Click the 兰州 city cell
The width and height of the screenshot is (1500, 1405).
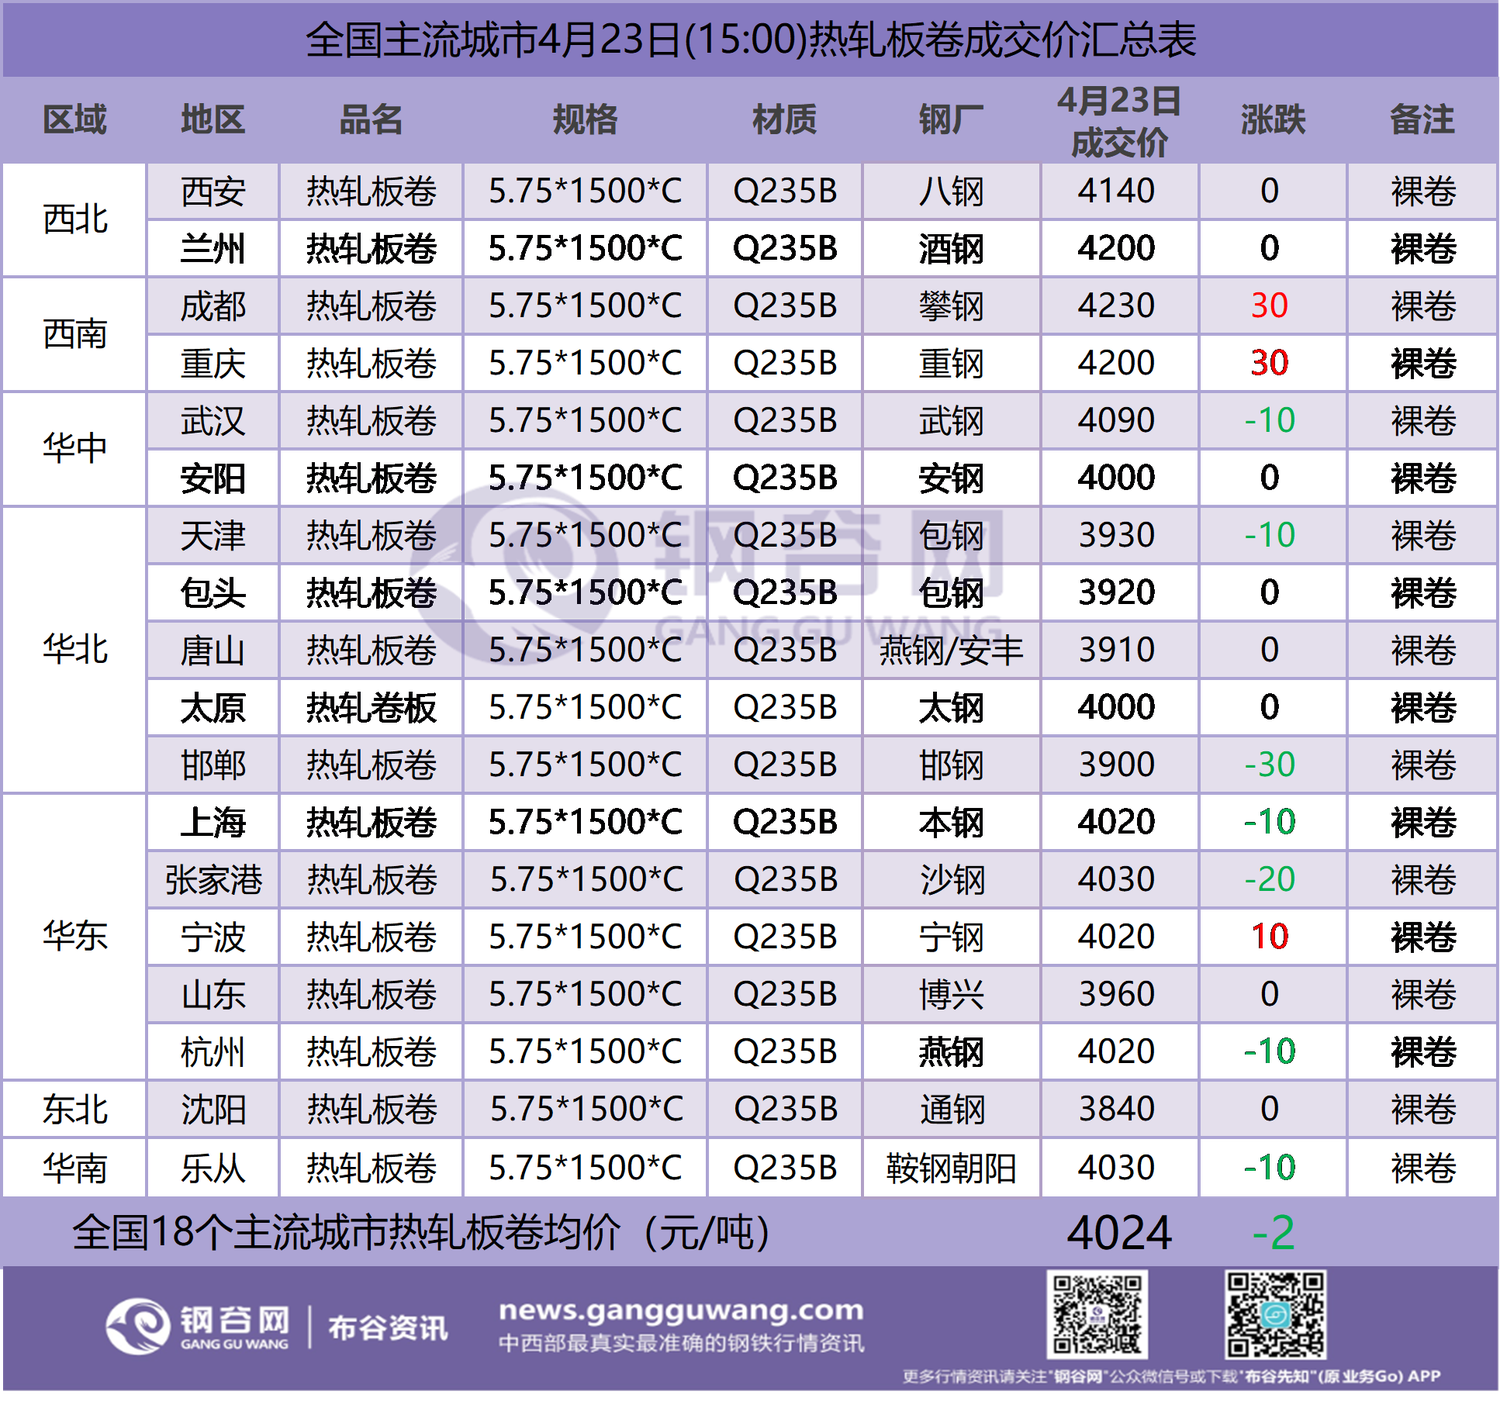point(213,249)
